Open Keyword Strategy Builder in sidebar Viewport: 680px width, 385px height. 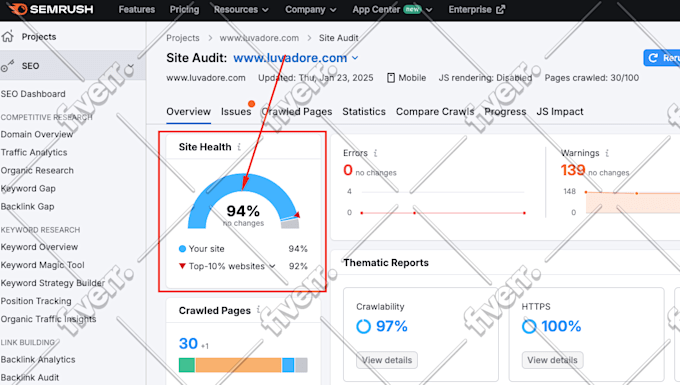pyautogui.click(x=52, y=283)
